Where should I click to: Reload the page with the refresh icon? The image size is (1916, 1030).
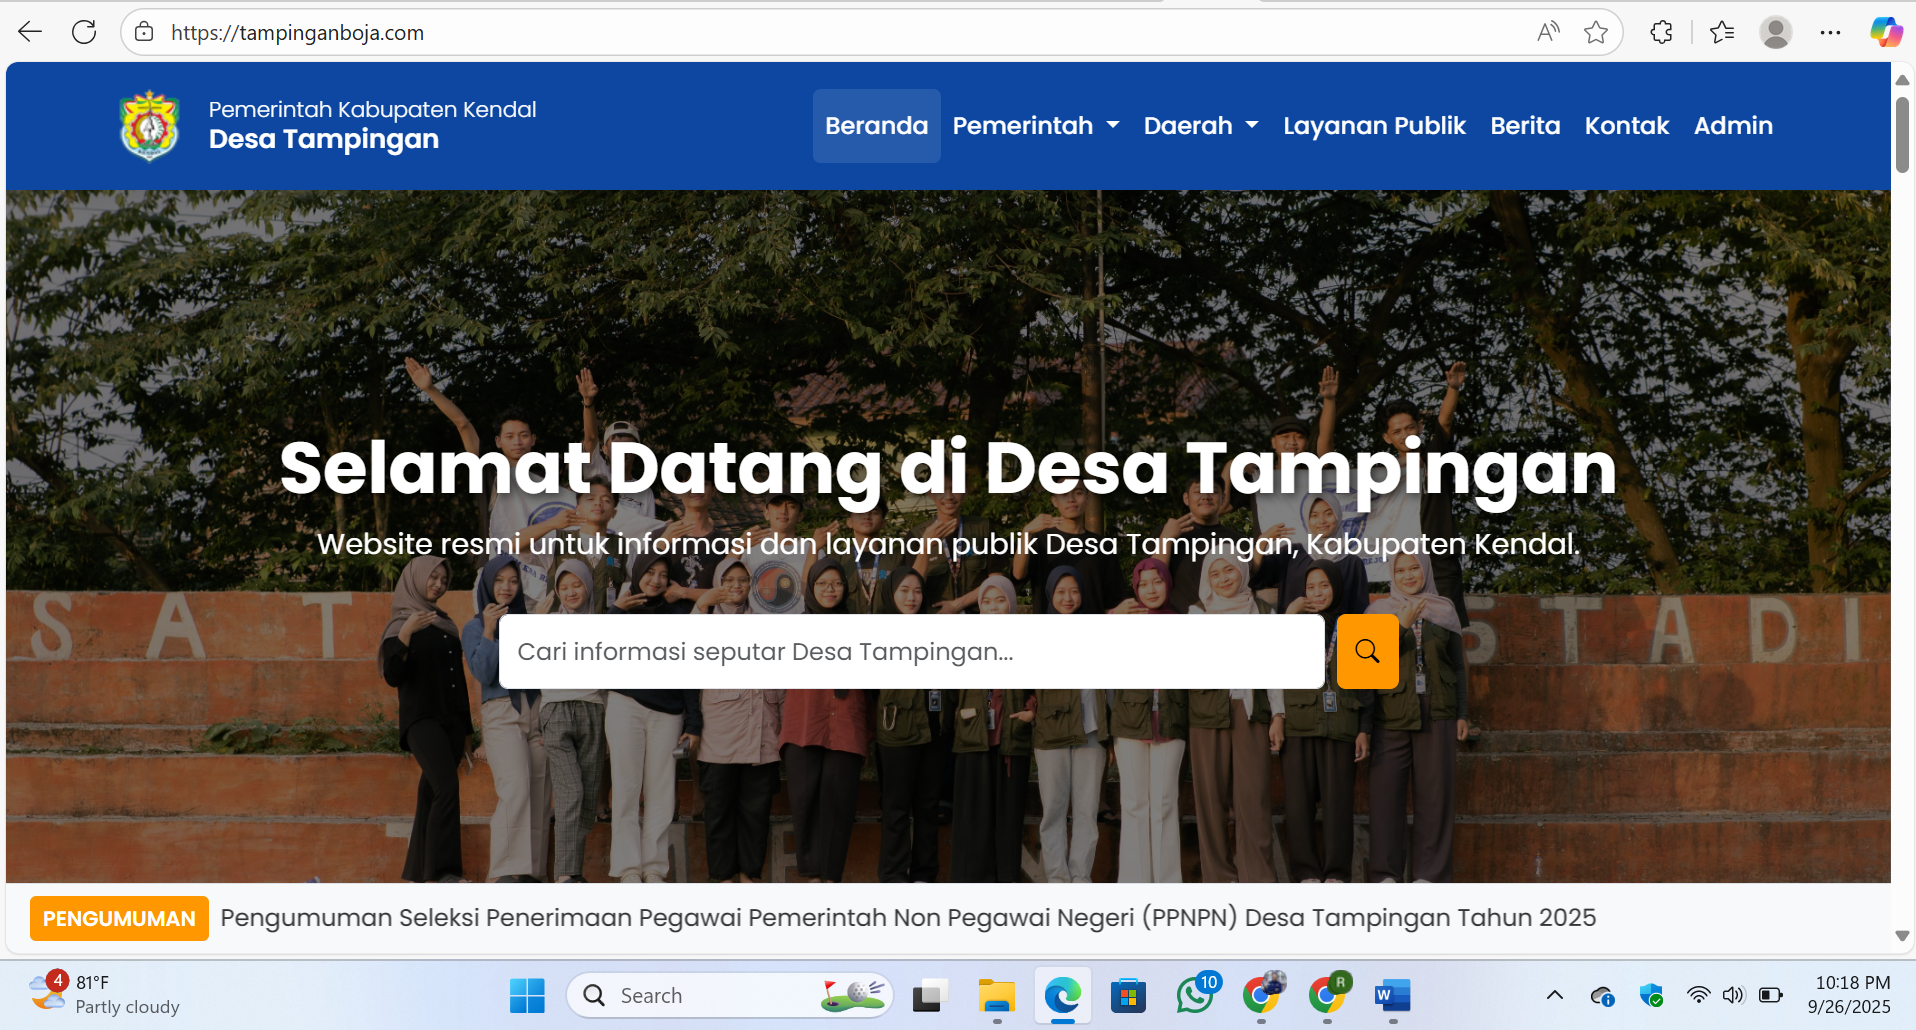coord(84,31)
